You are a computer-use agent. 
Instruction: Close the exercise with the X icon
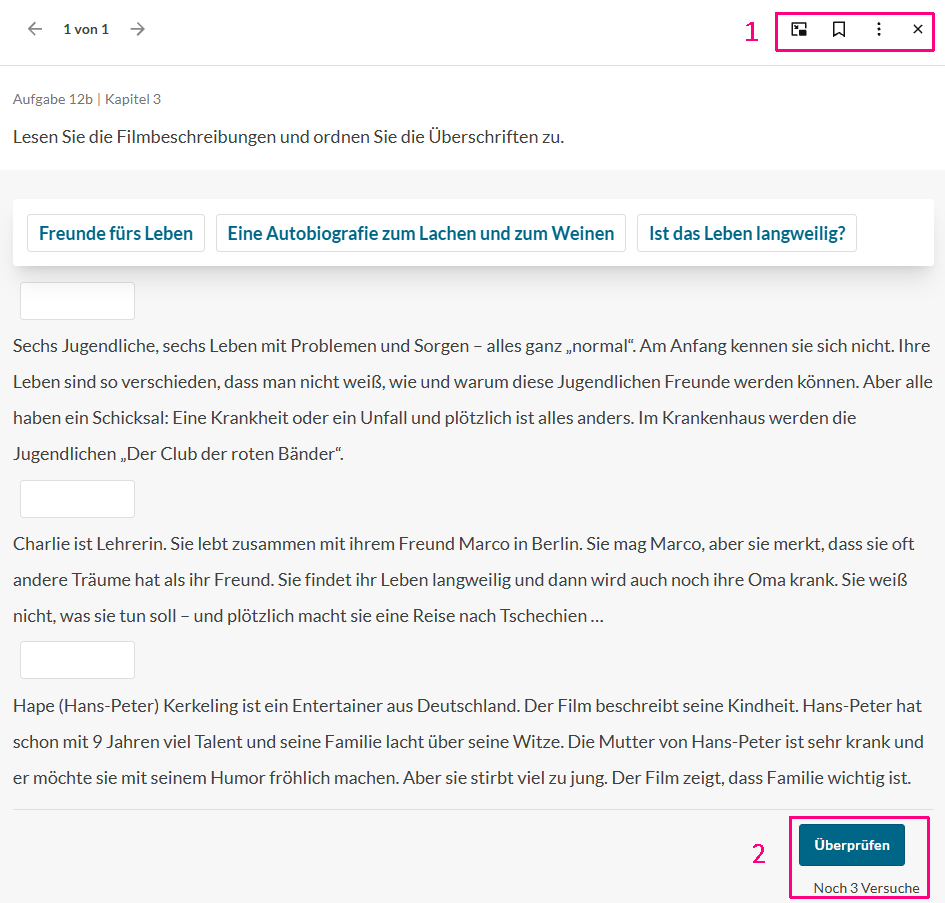[918, 29]
